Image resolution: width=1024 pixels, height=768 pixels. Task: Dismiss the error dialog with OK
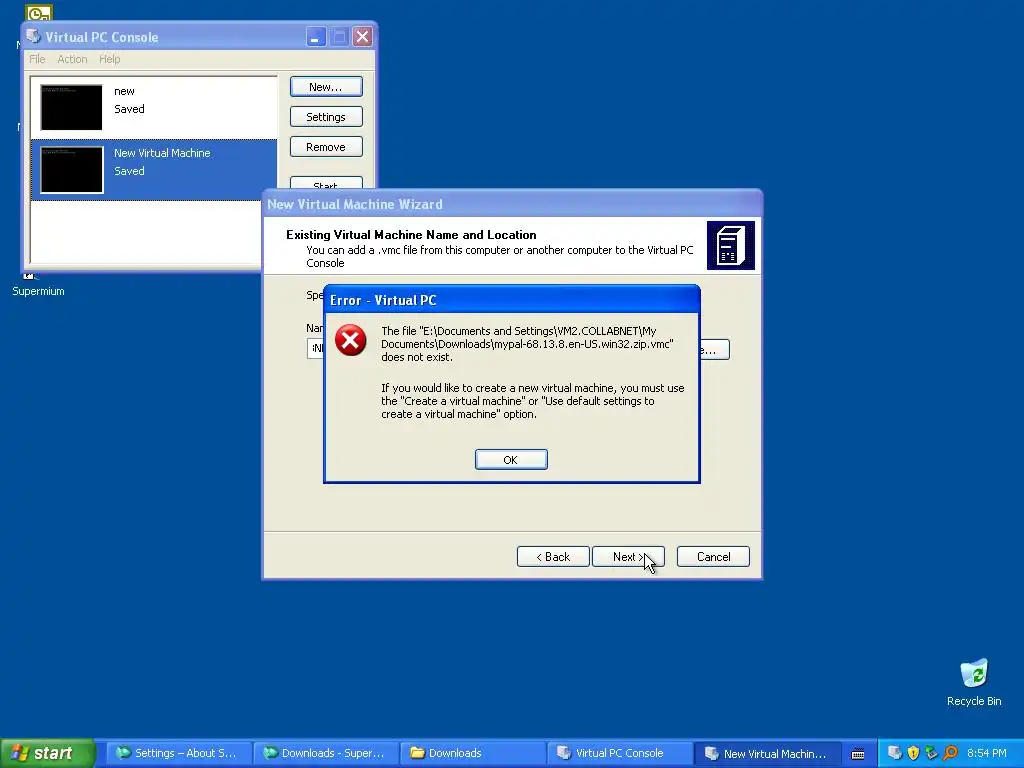point(511,460)
